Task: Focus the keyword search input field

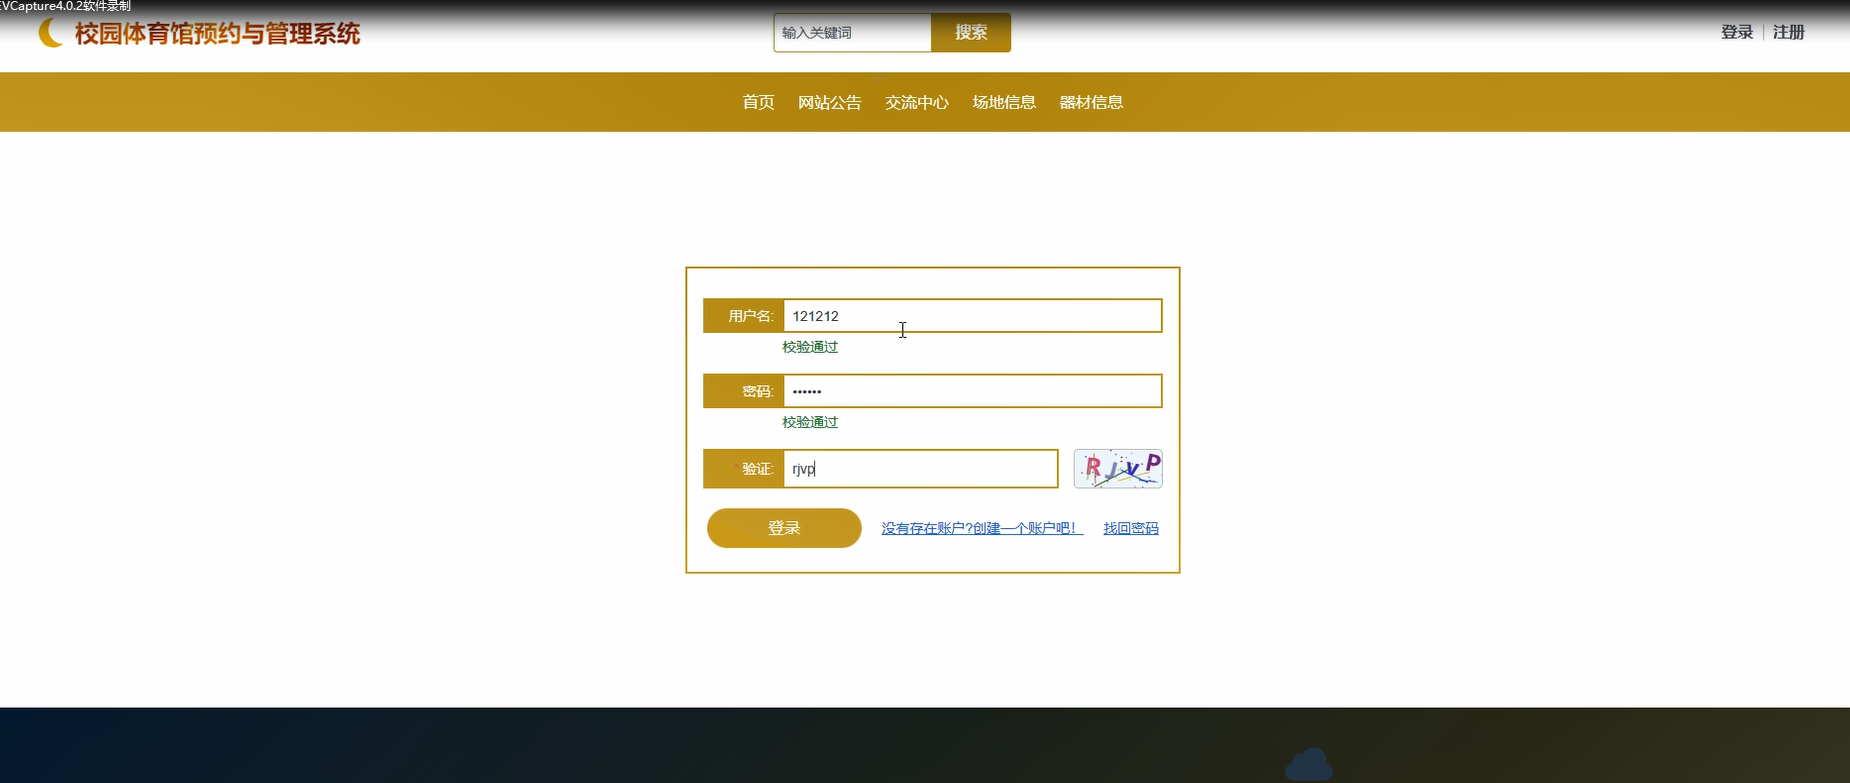Action: (x=852, y=33)
